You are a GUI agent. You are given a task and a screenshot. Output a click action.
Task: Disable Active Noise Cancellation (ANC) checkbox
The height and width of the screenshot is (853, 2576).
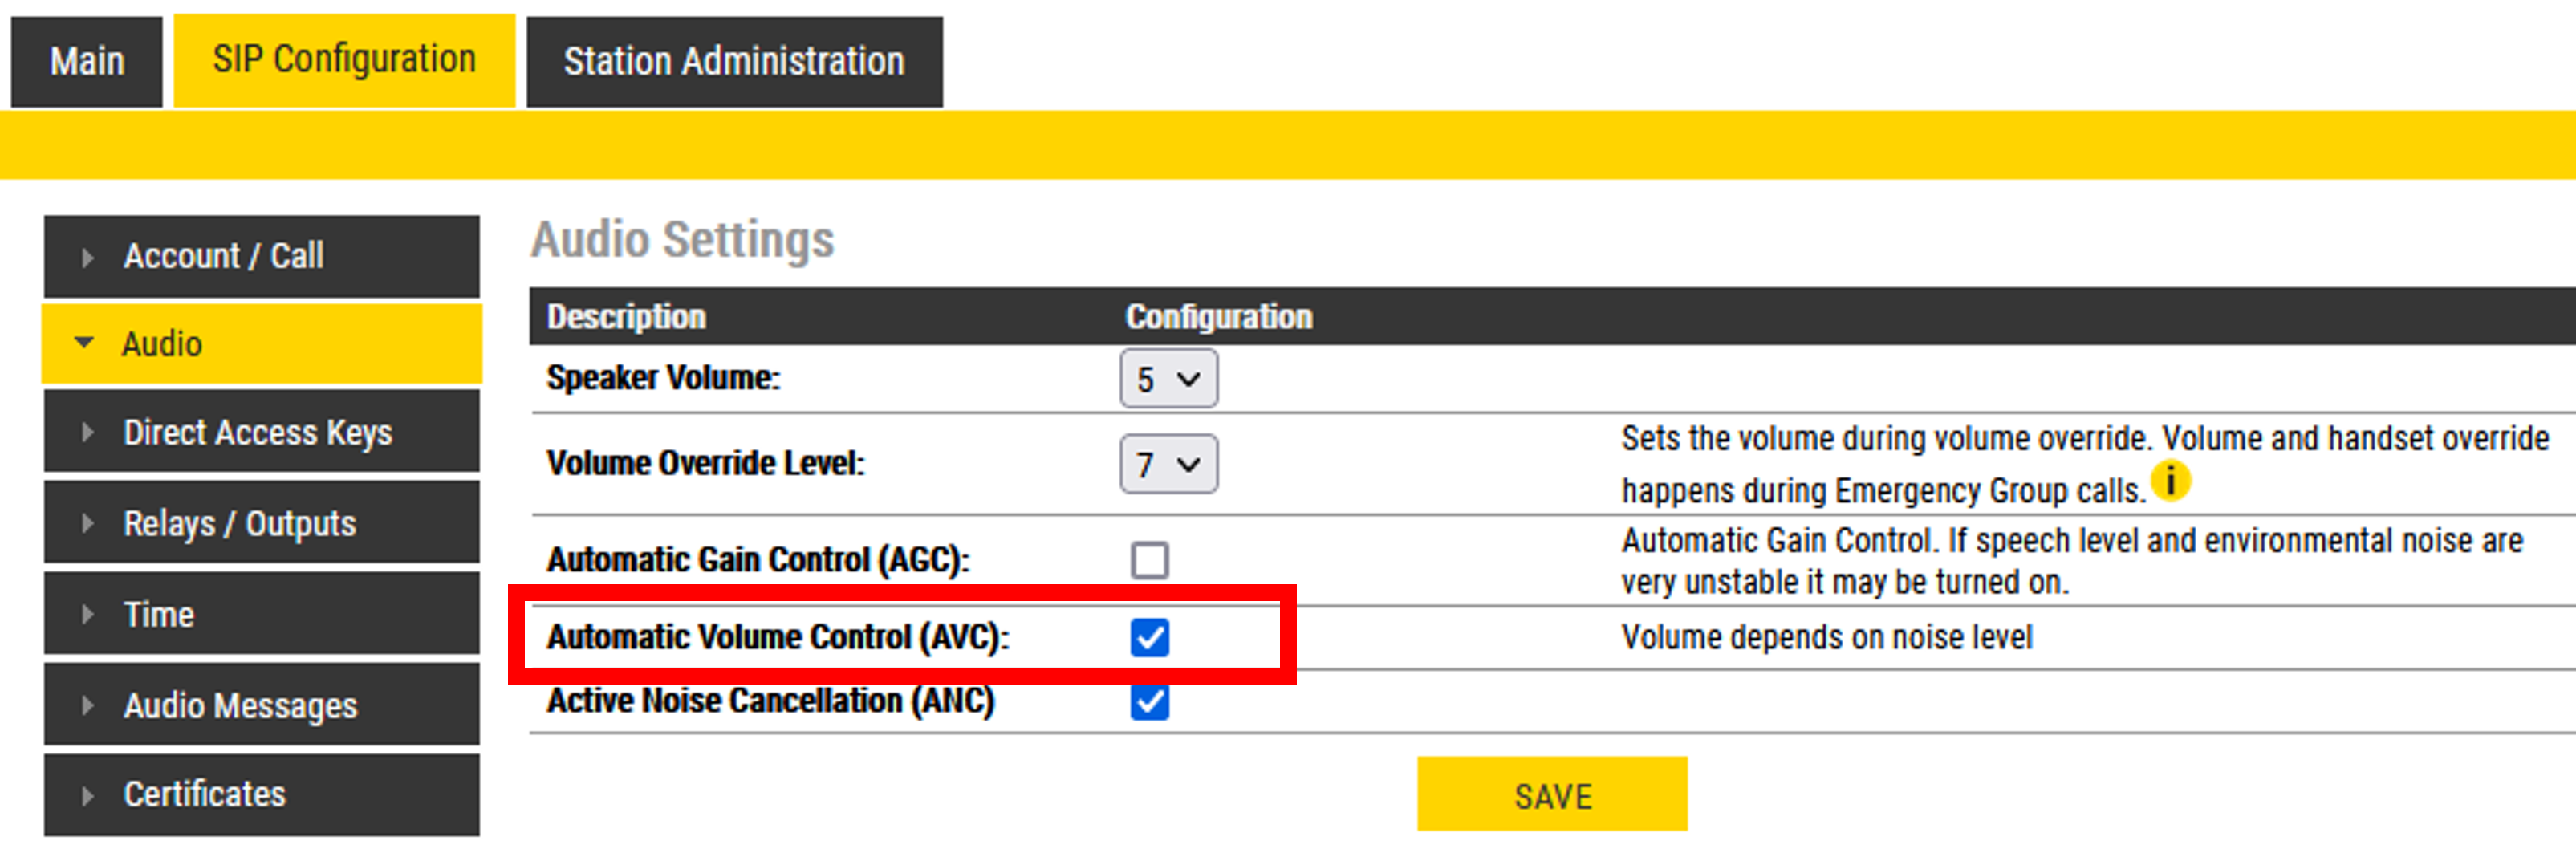click(x=1149, y=702)
